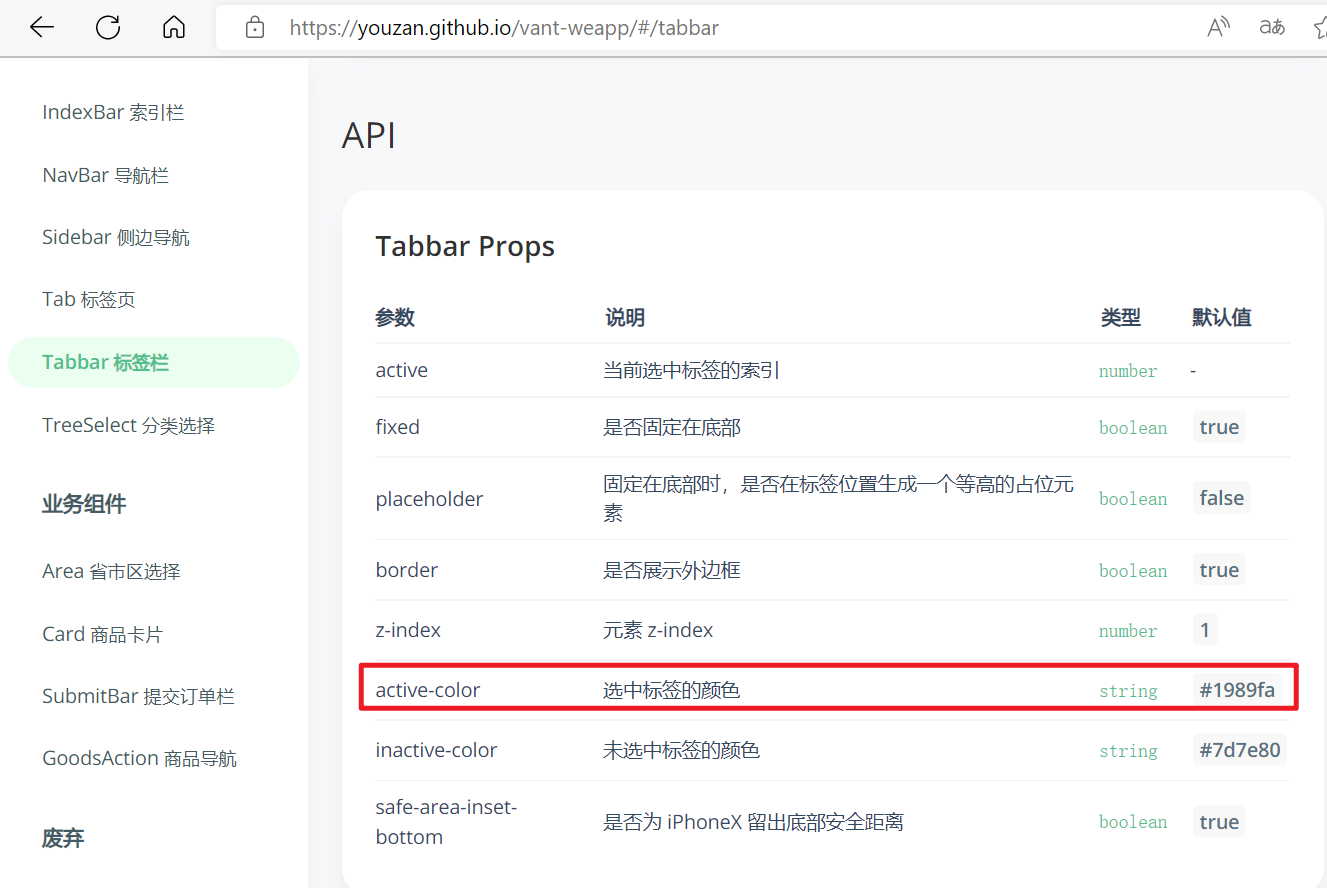Click the API heading
The width and height of the screenshot is (1327, 888).
[369, 134]
